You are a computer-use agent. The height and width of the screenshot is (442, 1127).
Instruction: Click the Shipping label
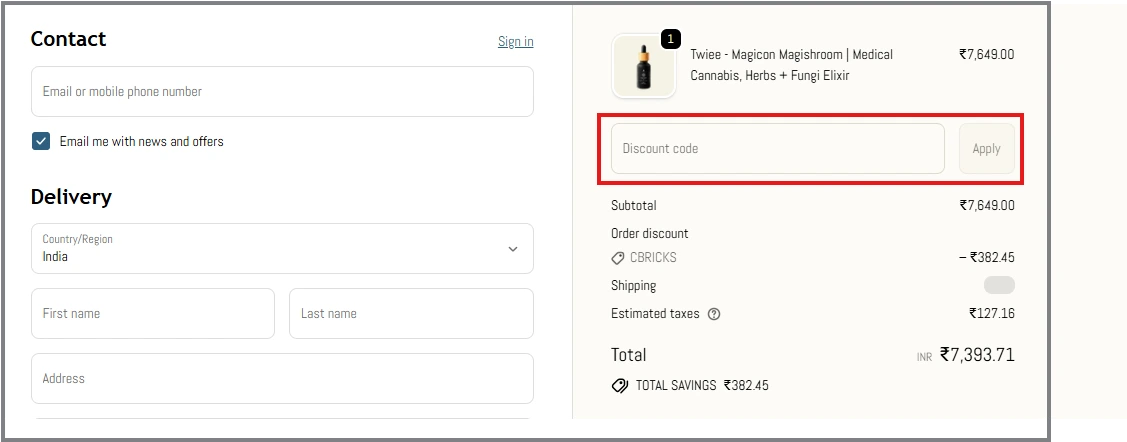pos(633,285)
